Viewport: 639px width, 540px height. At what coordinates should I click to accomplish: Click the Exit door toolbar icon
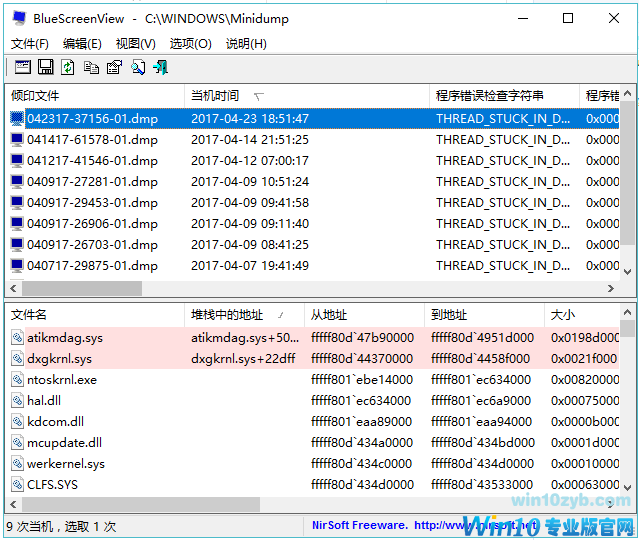[x=160, y=67]
